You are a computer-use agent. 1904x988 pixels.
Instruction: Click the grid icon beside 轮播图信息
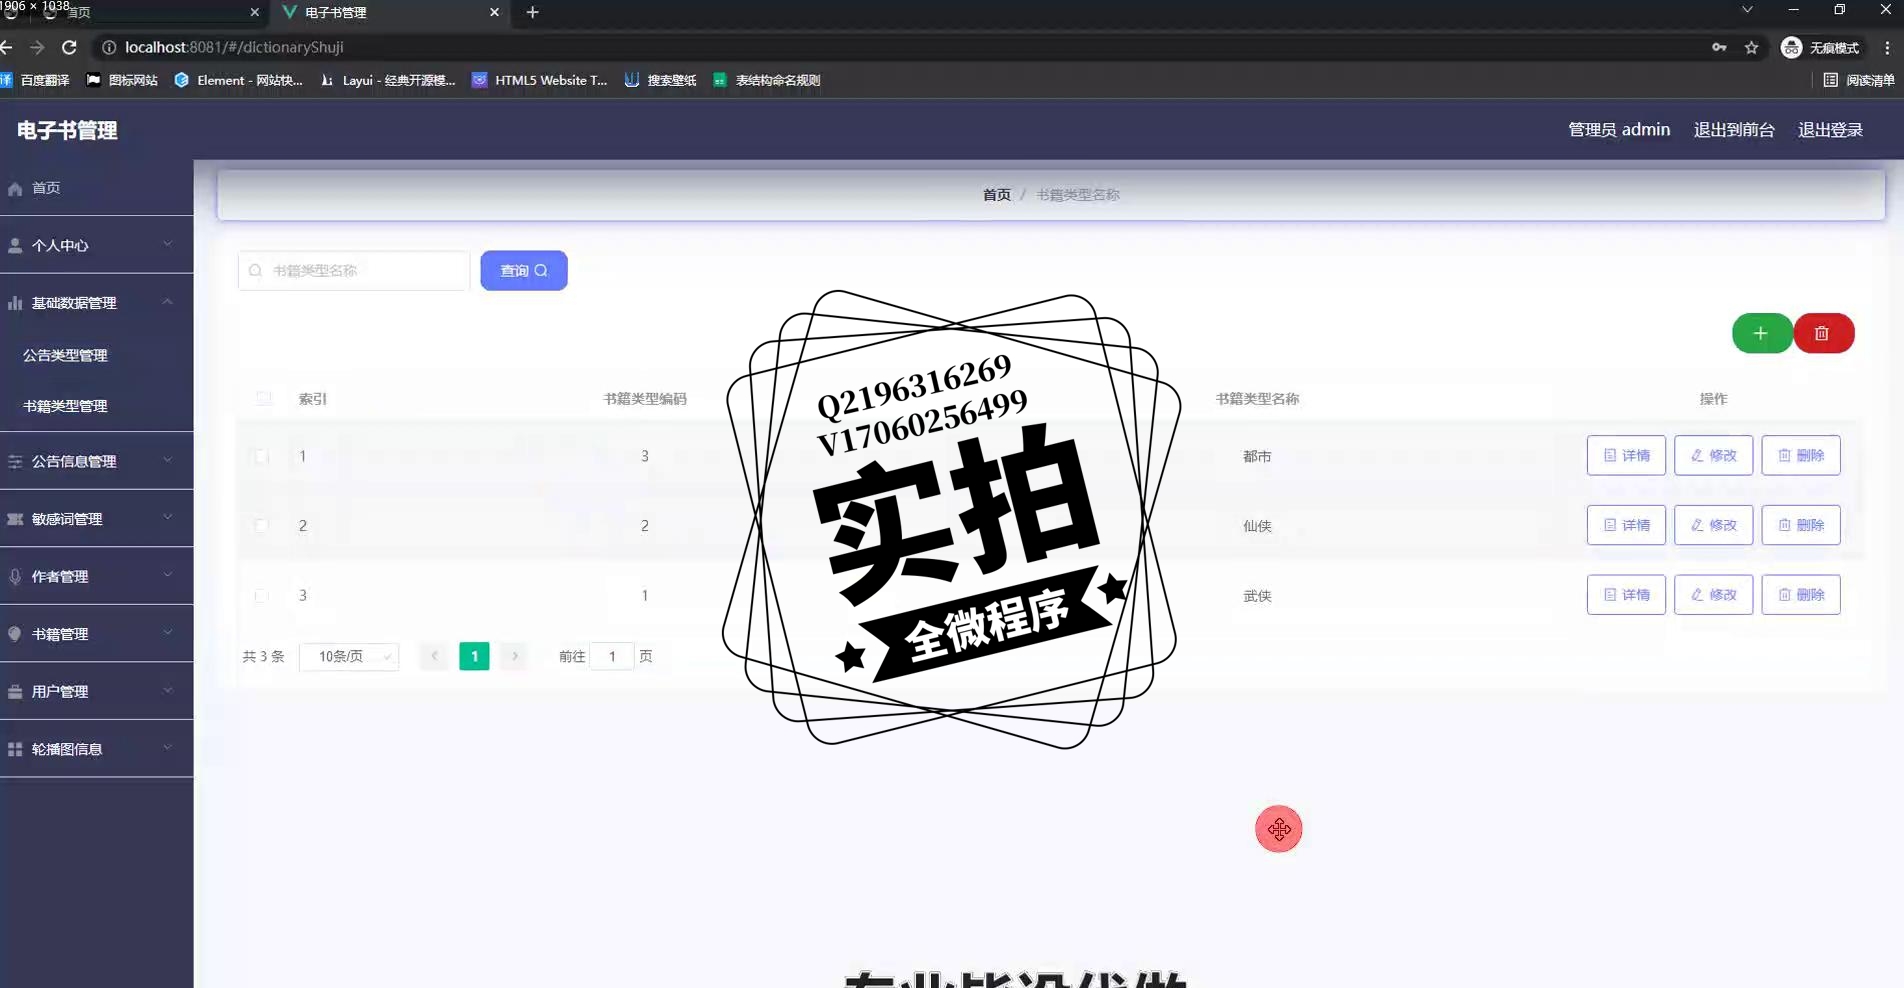click(15, 749)
